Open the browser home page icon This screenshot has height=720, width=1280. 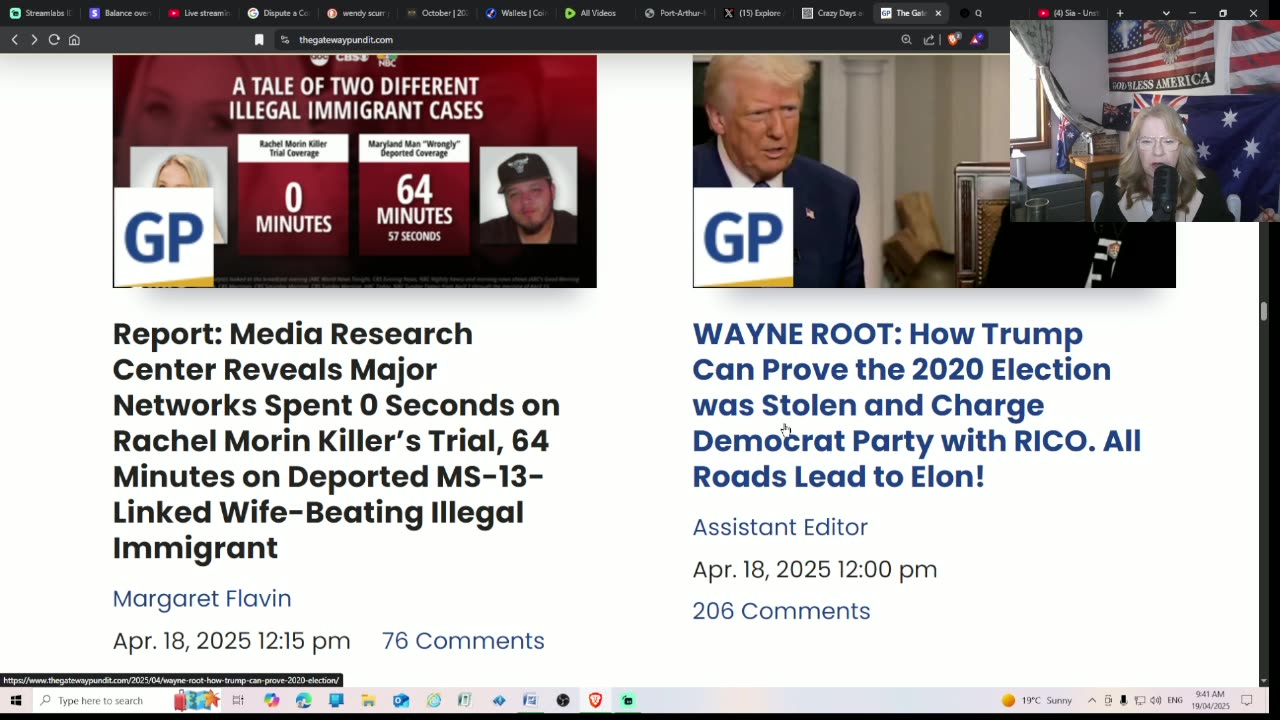74,40
